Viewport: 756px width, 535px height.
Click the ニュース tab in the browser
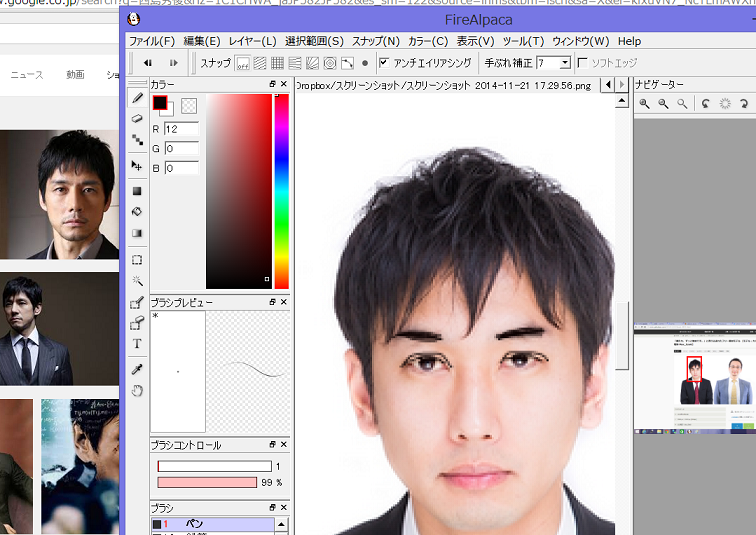[27, 75]
